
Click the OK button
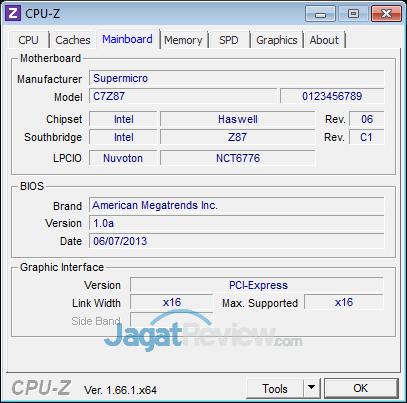[361, 388]
